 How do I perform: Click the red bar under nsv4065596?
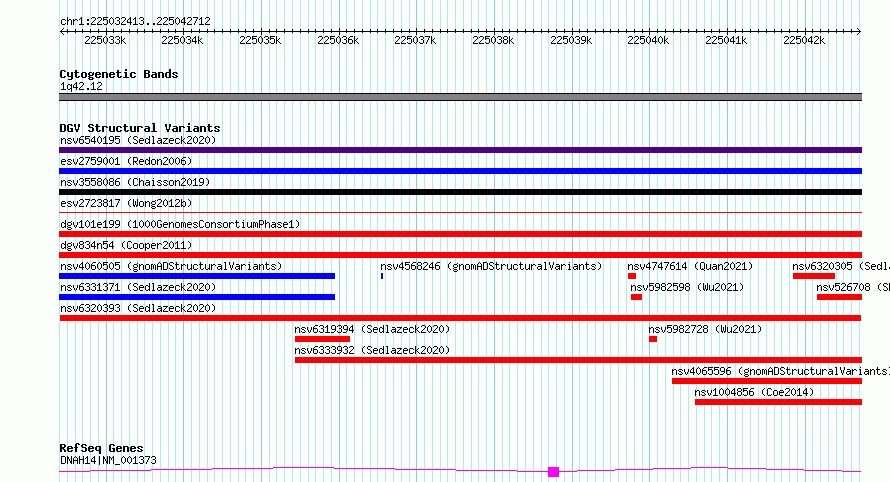[767, 381]
